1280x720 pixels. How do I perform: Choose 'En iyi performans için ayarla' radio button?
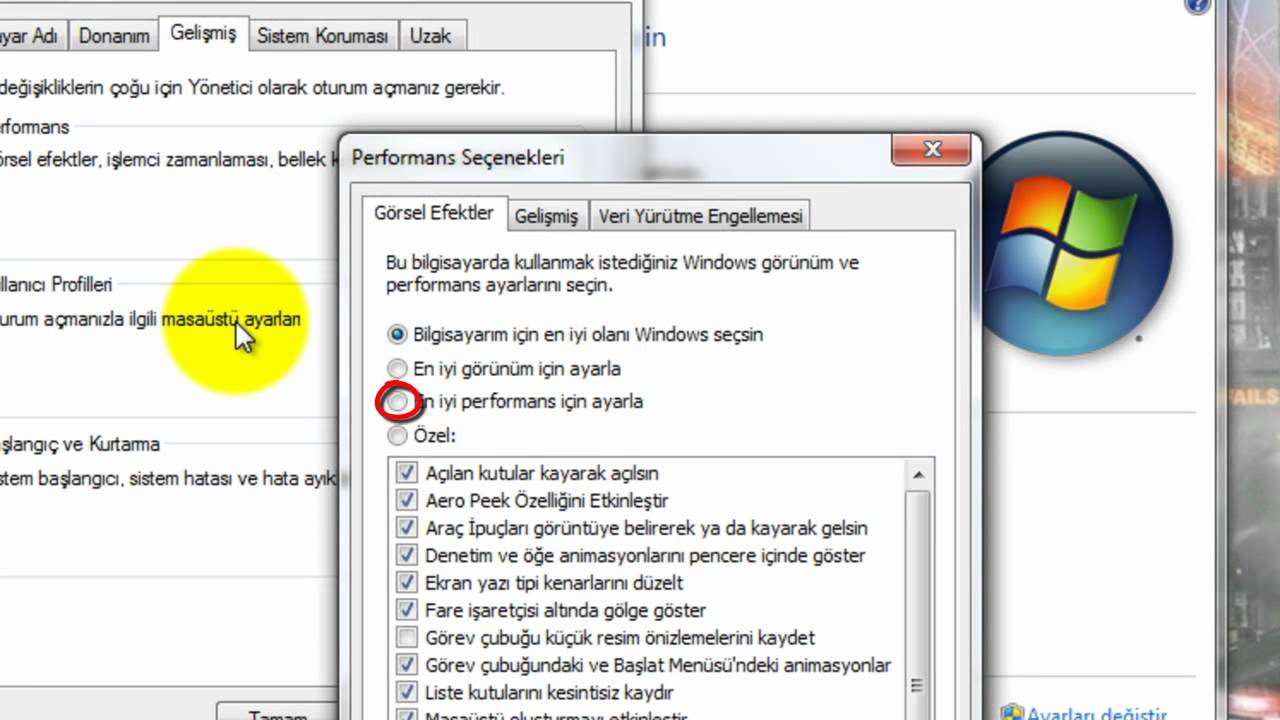398,402
